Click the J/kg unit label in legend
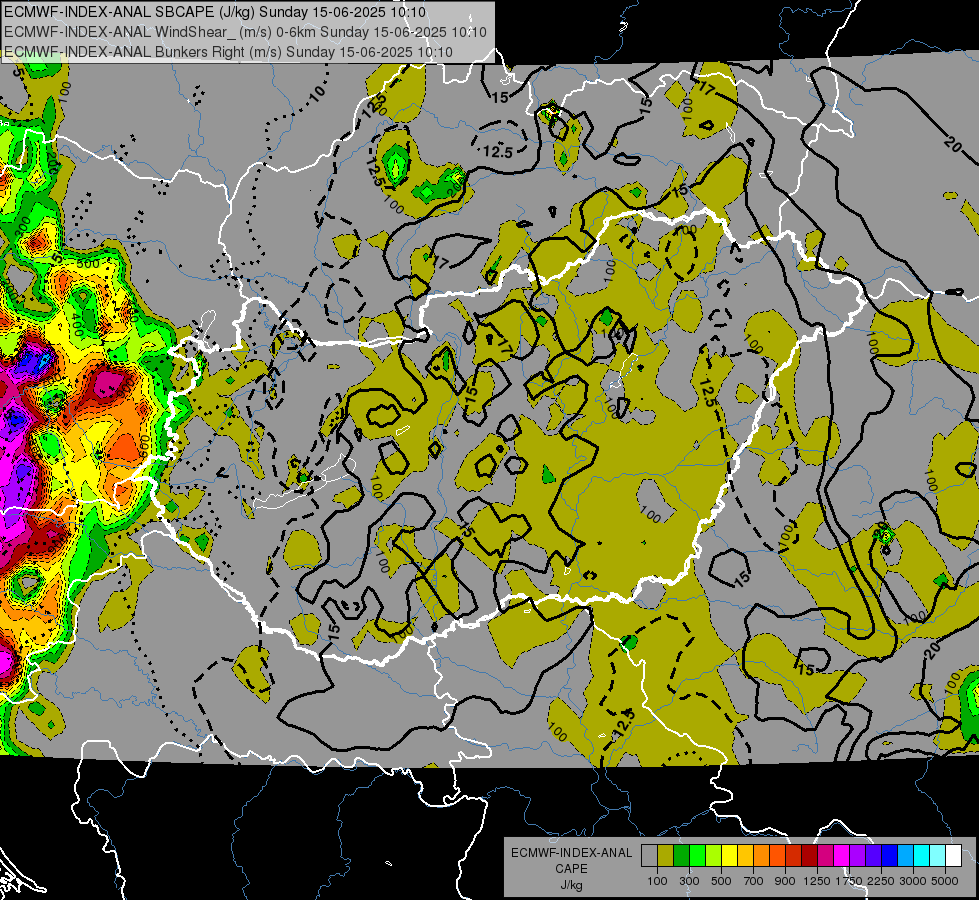This screenshot has width=979, height=900. 572,886
